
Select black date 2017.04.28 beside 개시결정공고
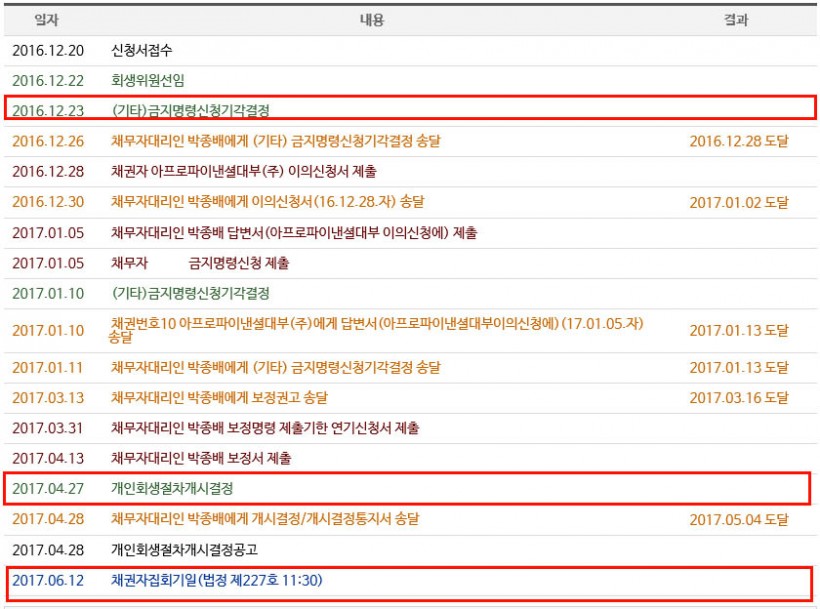point(48,550)
